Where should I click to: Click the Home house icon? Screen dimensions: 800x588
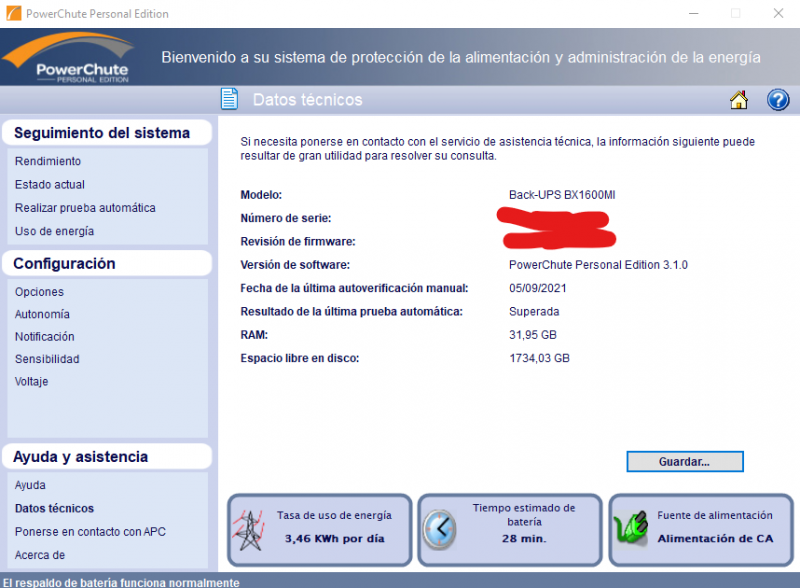pyautogui.click(x=739, y=100)
